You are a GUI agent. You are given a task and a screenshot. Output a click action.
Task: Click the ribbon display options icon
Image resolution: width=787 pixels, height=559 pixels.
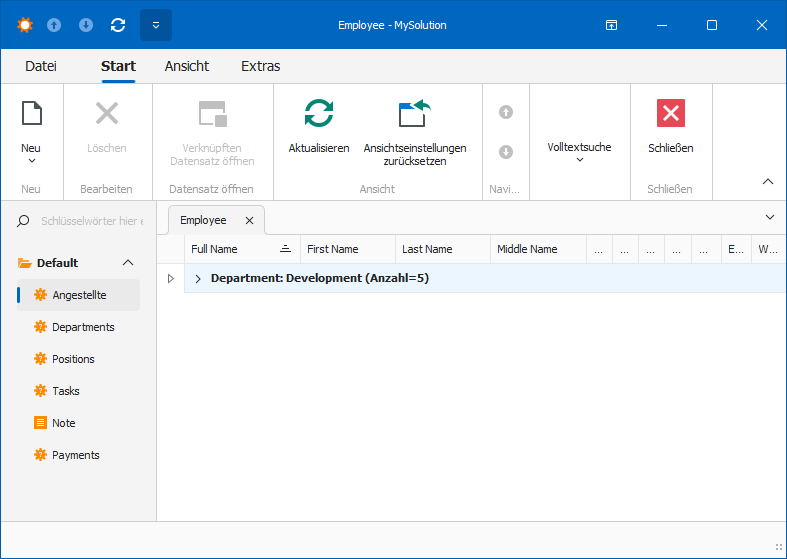(611, 25)
